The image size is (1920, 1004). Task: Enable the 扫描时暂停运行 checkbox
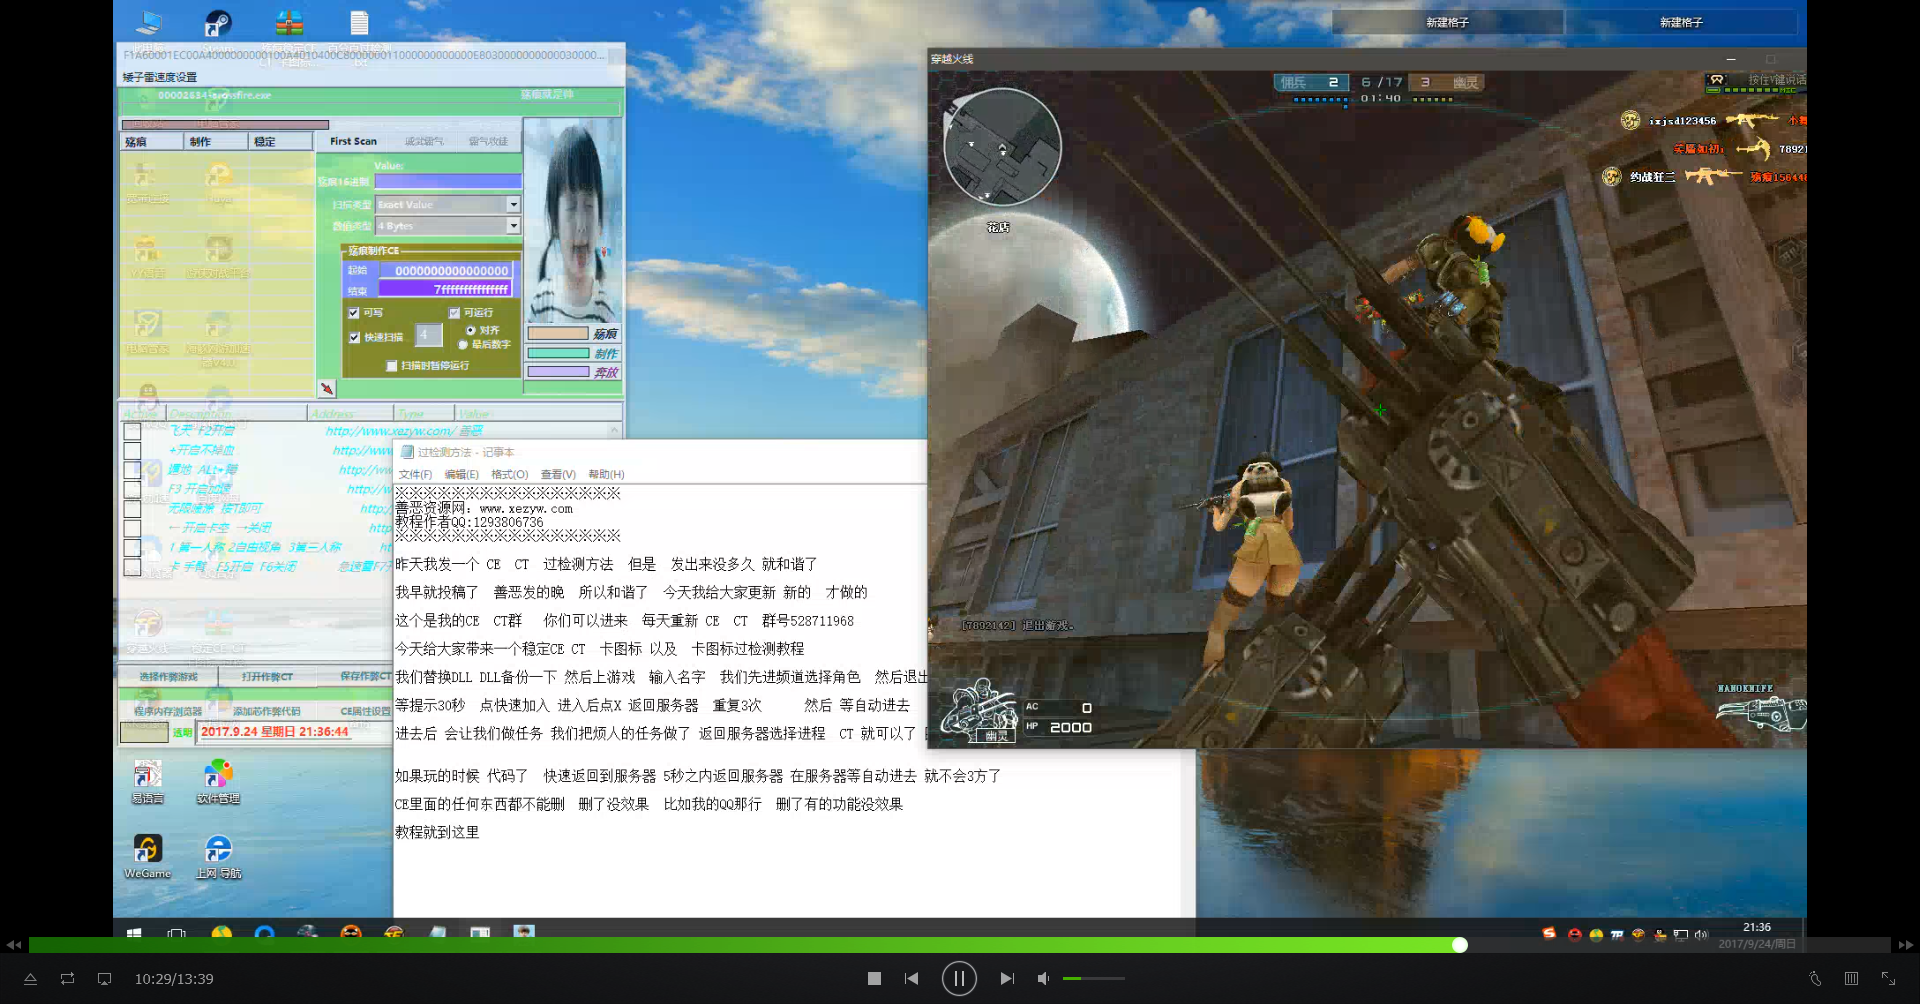pyautogui.click(x=392, y=366)
